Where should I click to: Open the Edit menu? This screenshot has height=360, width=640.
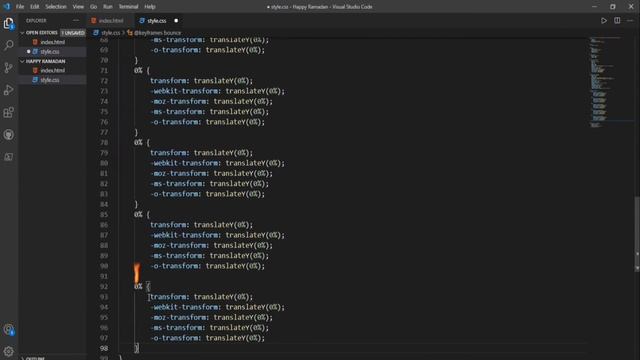pos(35,7)
